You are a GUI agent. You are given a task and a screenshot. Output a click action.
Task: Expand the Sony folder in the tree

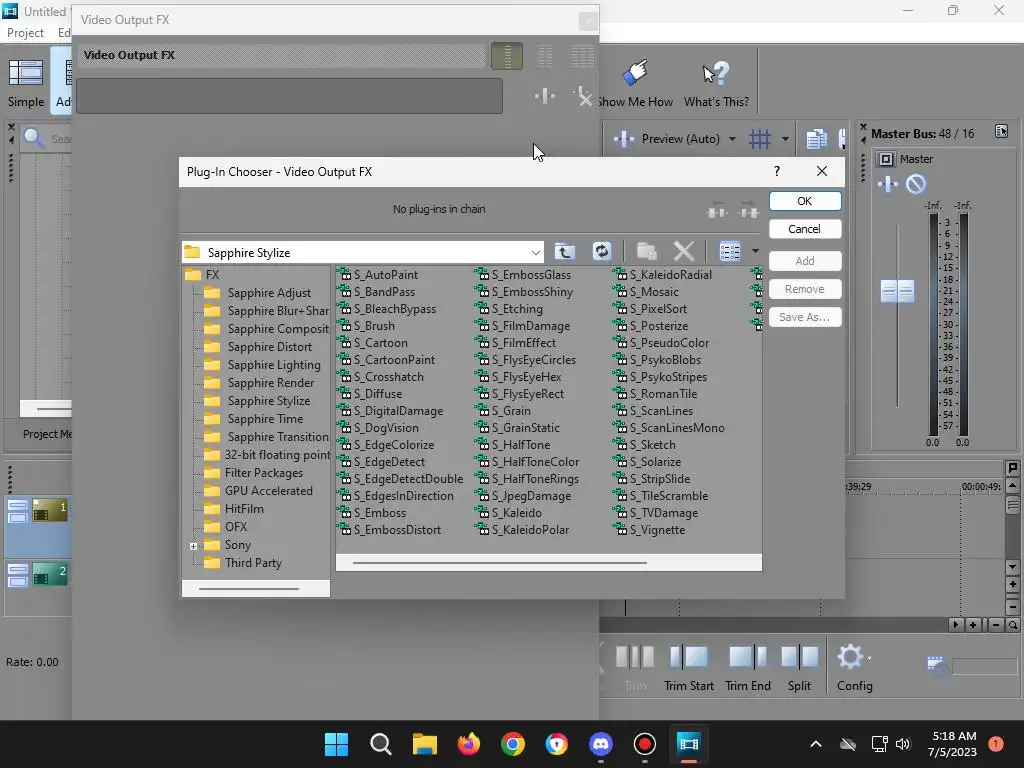[x=193, y=546]
